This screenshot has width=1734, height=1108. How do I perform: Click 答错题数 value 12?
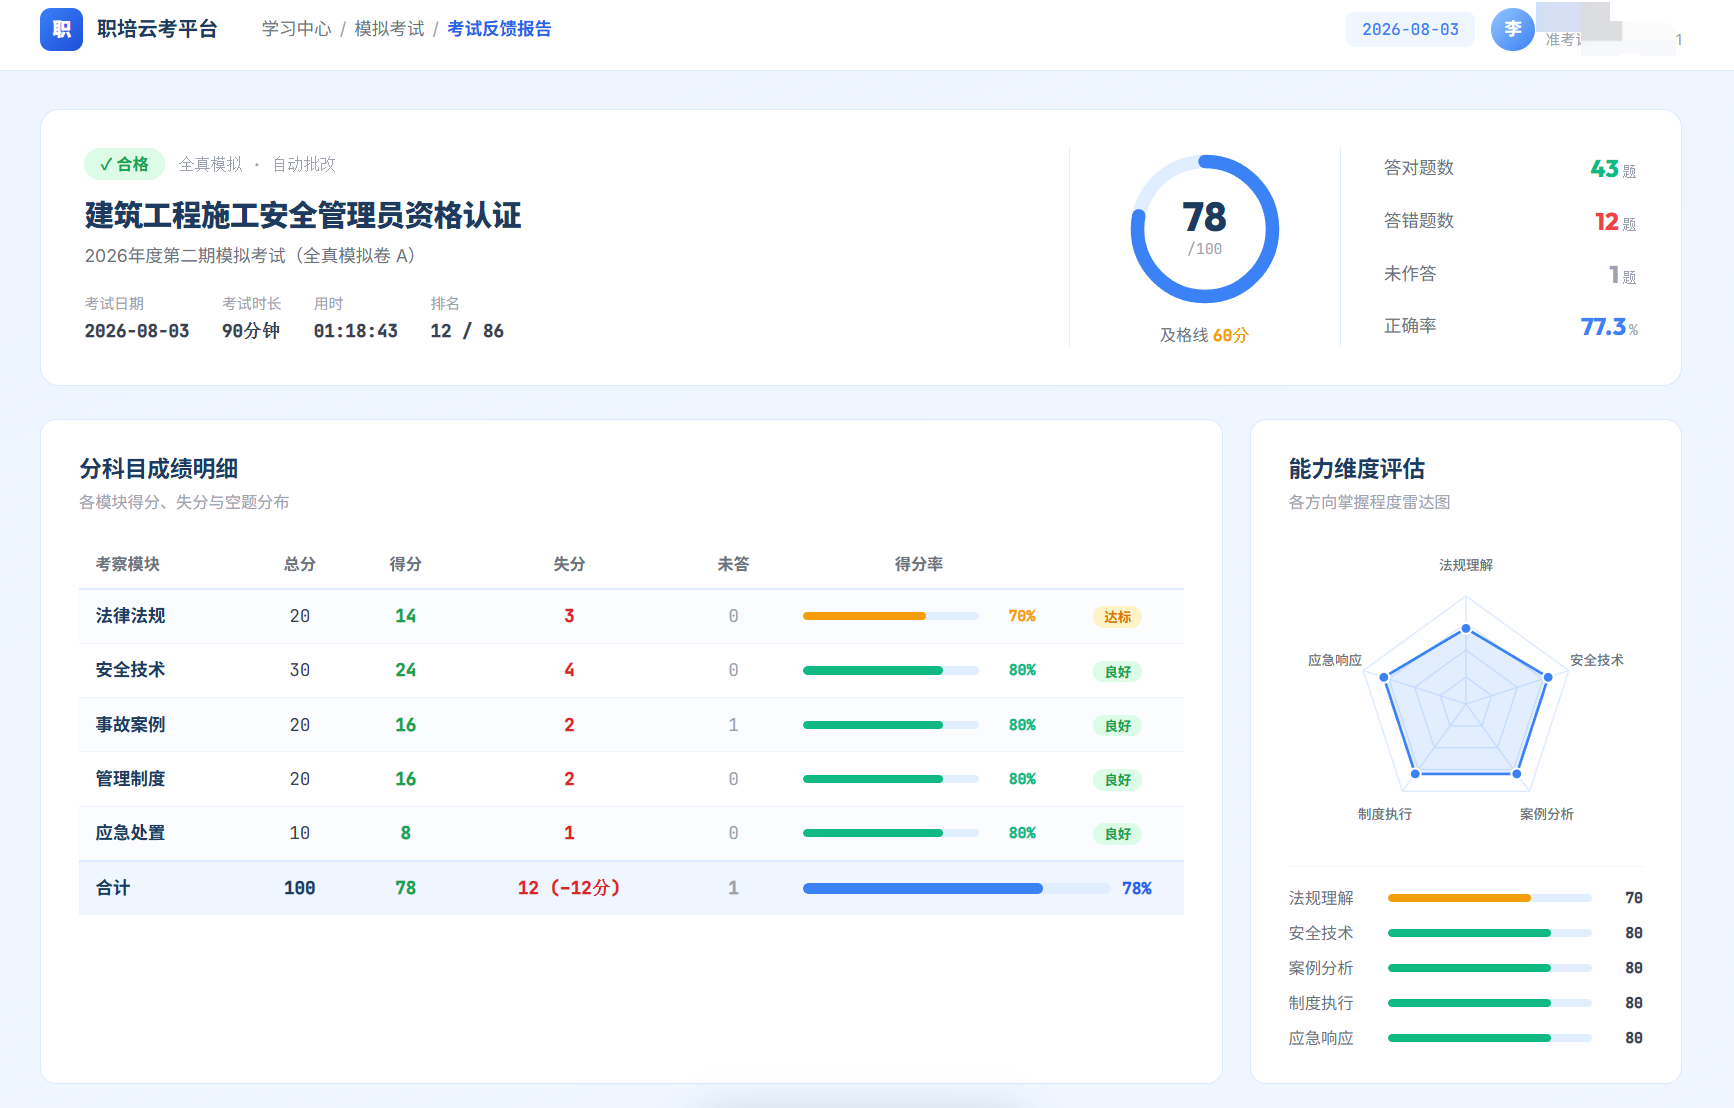[x=1606, y=222]
